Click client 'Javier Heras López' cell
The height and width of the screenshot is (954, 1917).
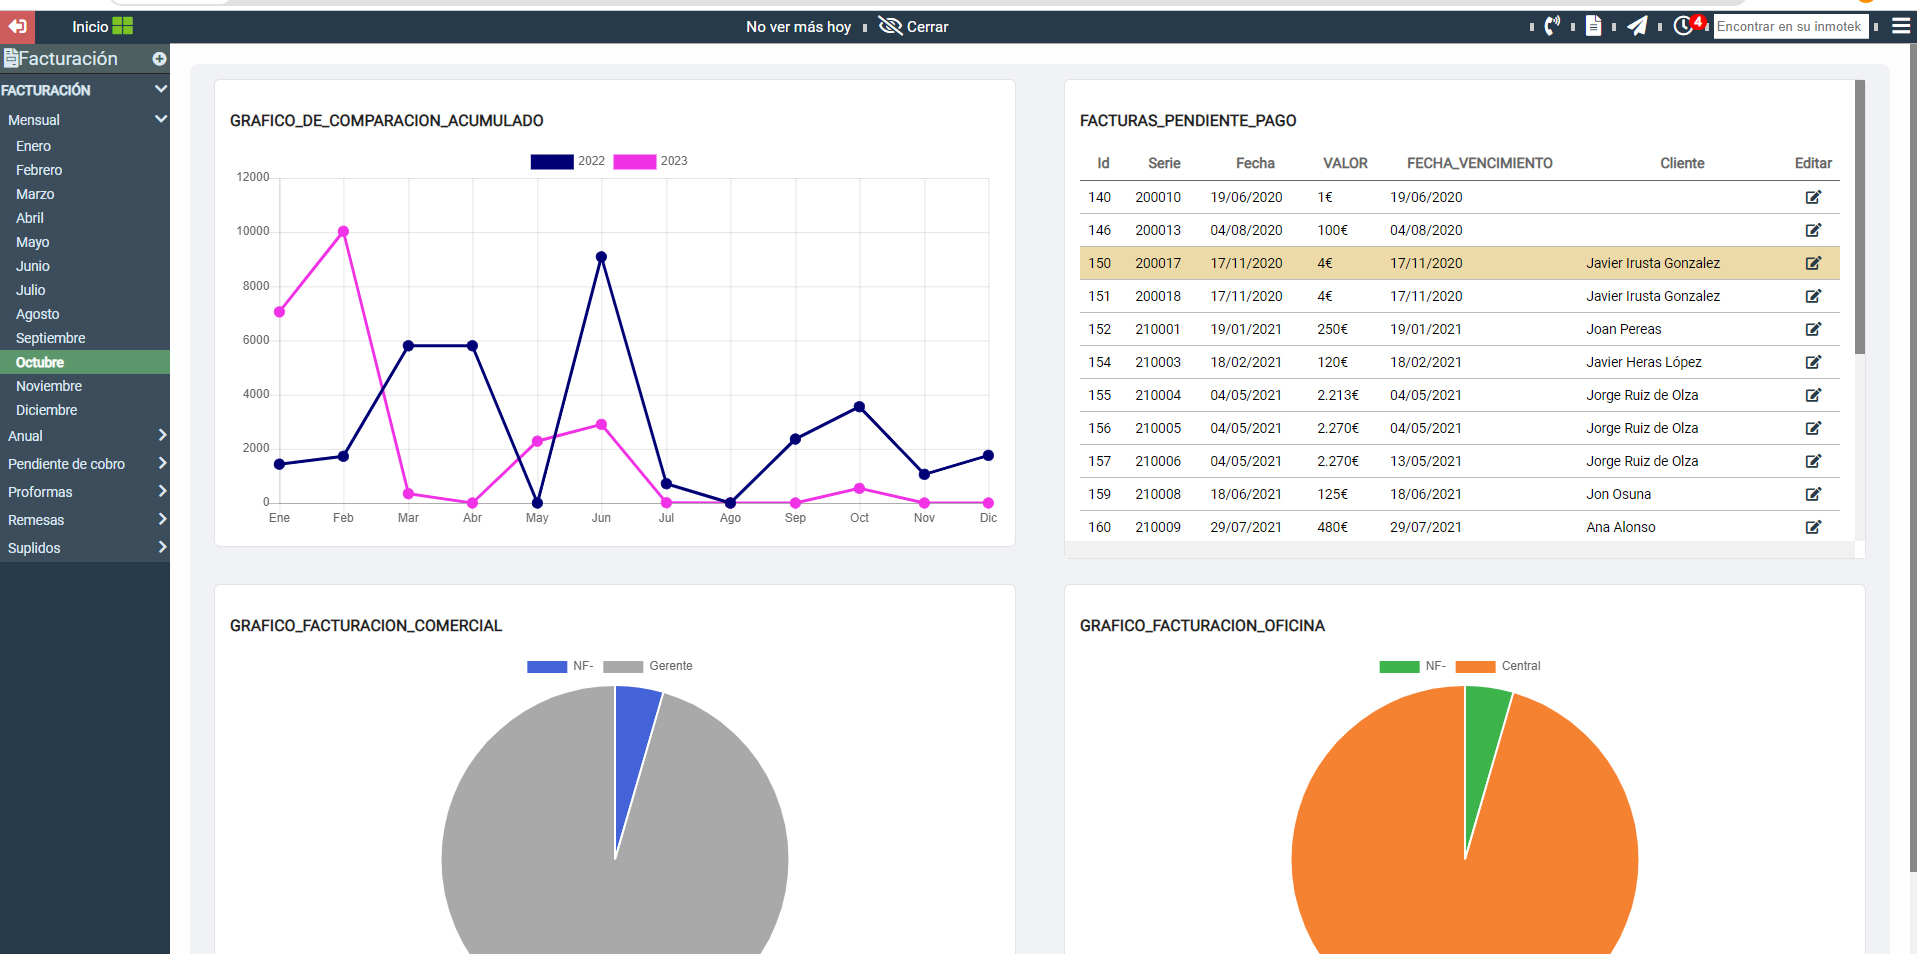(x=1643, y=362)
